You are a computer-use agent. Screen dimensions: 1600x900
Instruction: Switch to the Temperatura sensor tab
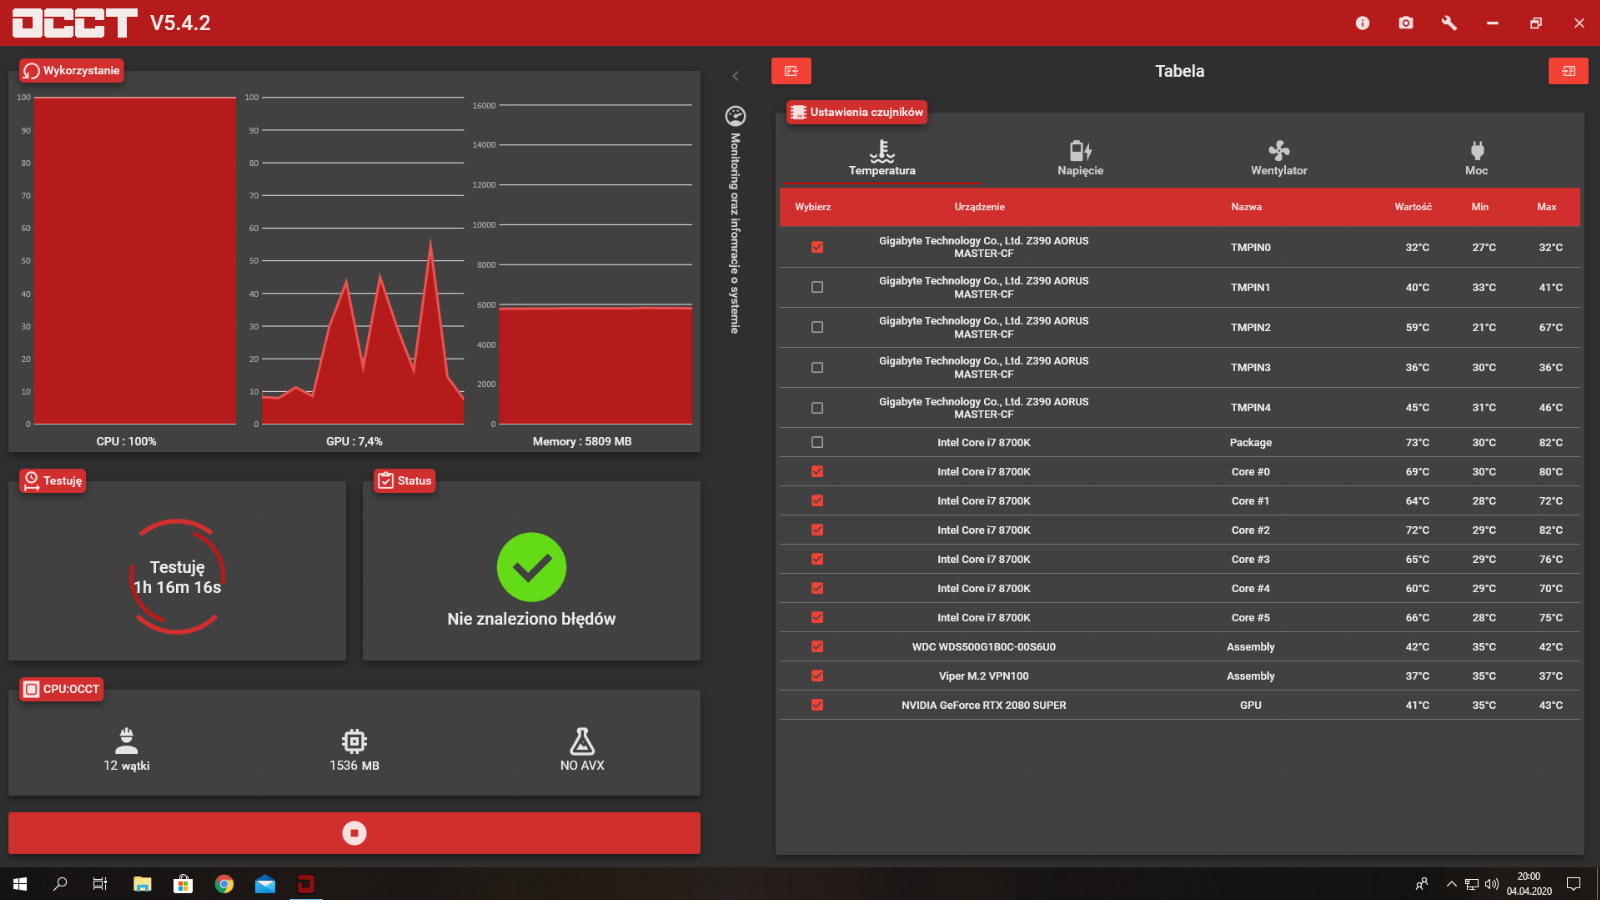click(882, 158)
